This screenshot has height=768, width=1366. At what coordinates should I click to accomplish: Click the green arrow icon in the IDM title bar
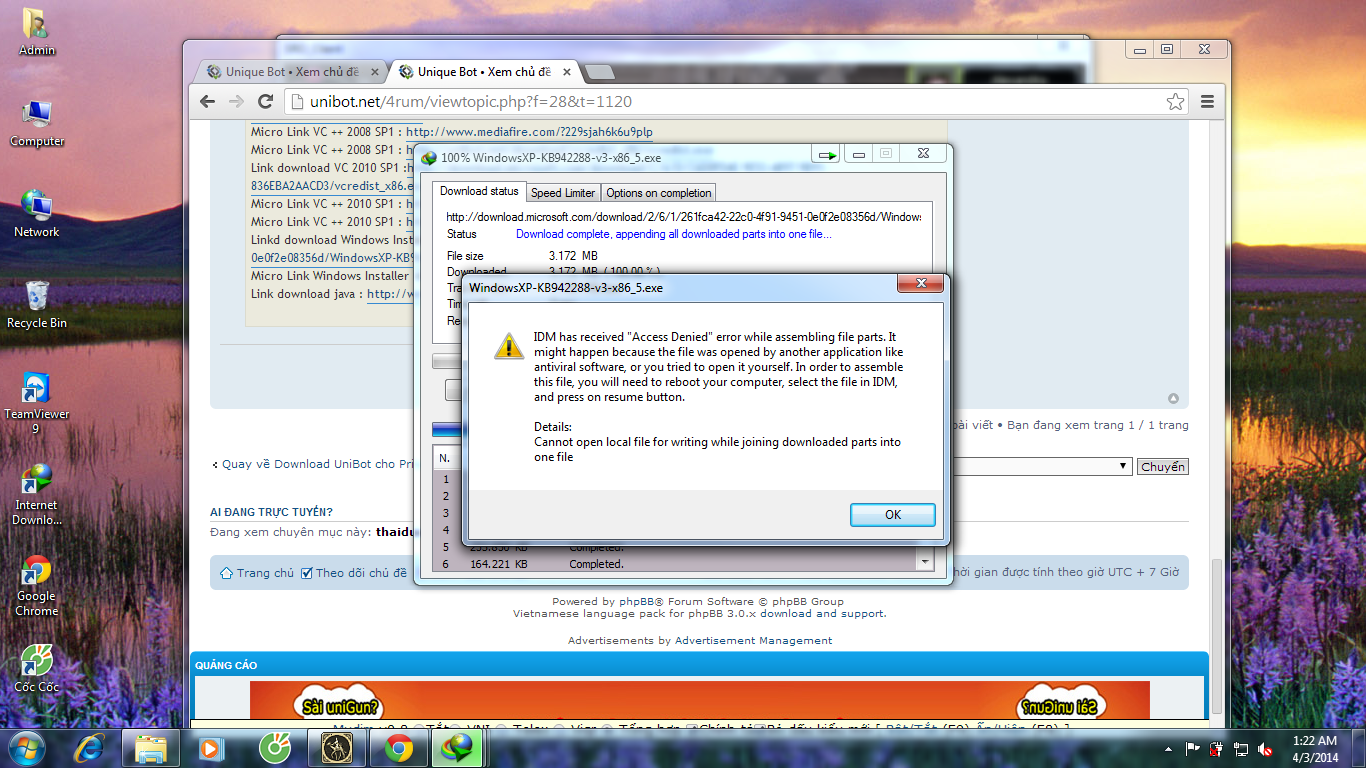pyautogui.click(x=827, y=155)
